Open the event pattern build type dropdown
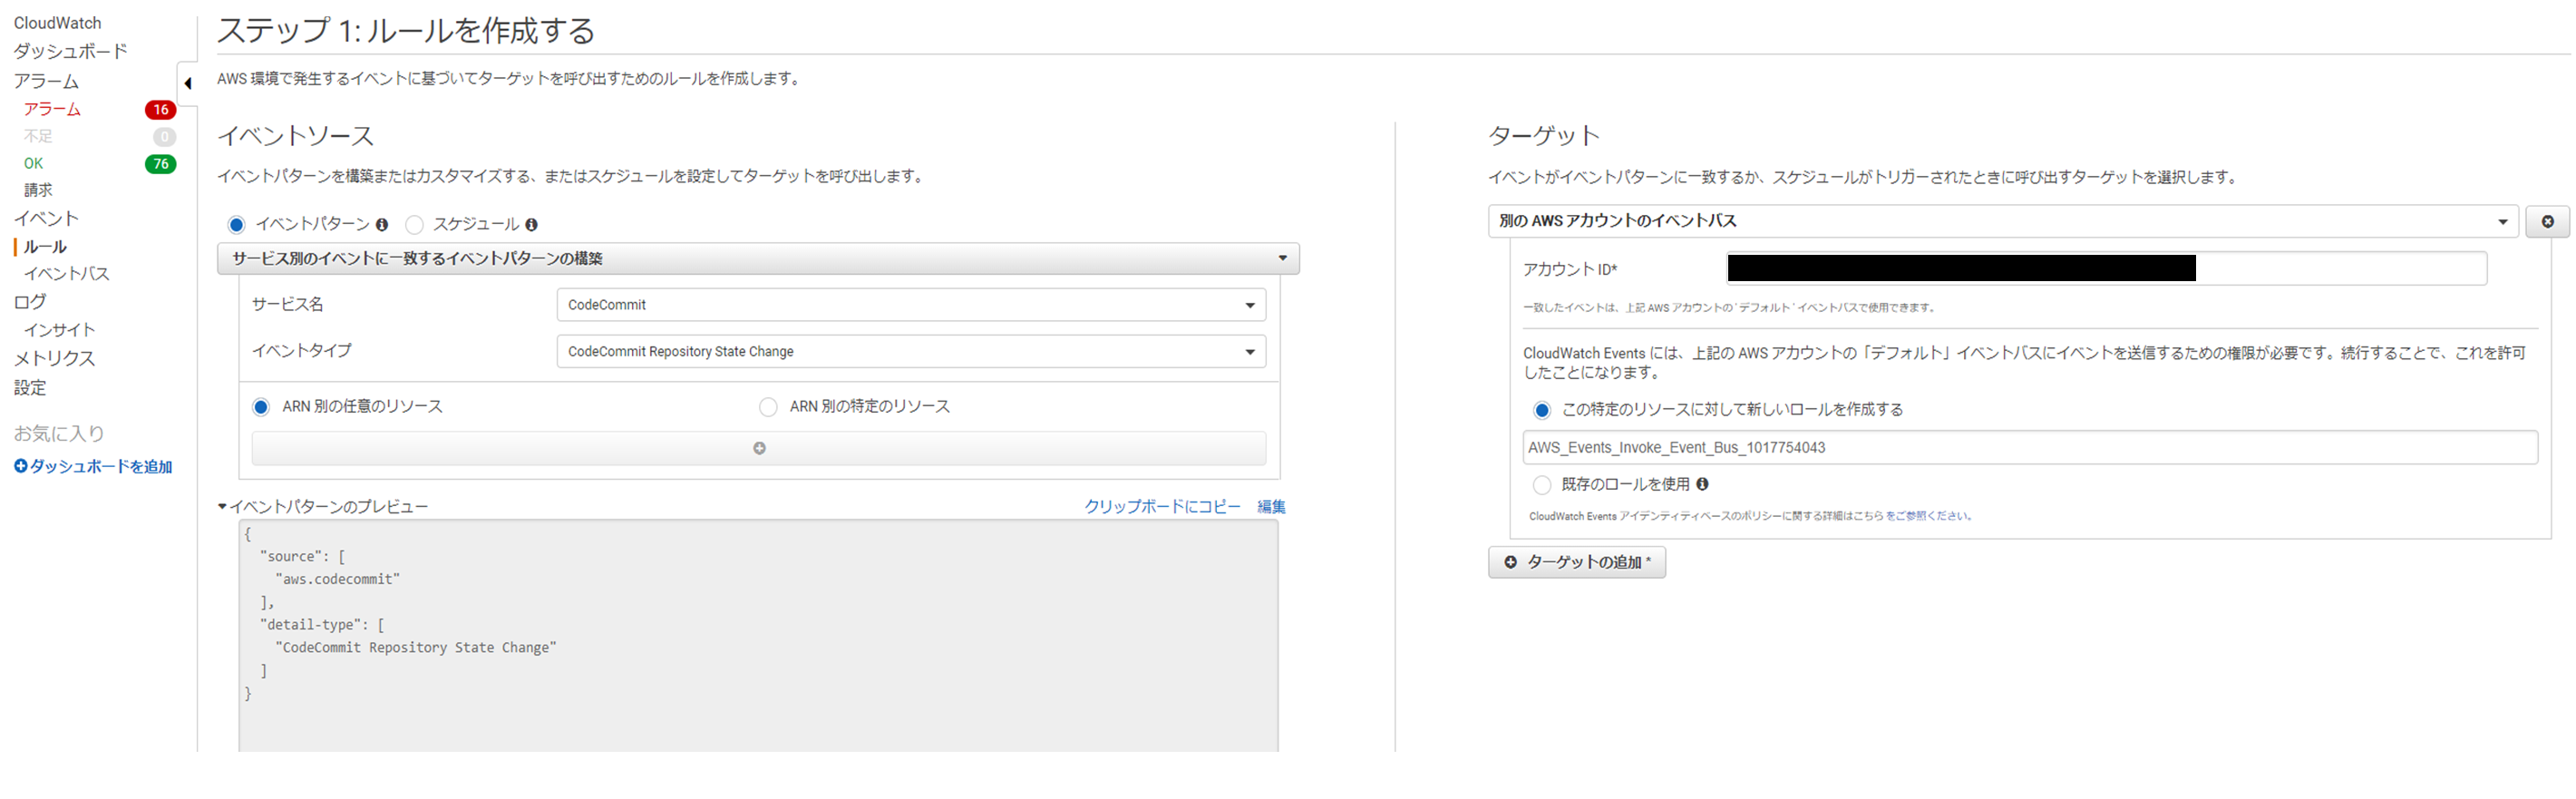Image resolution: width=2576 pixels, height=799 pixels. 758,259
